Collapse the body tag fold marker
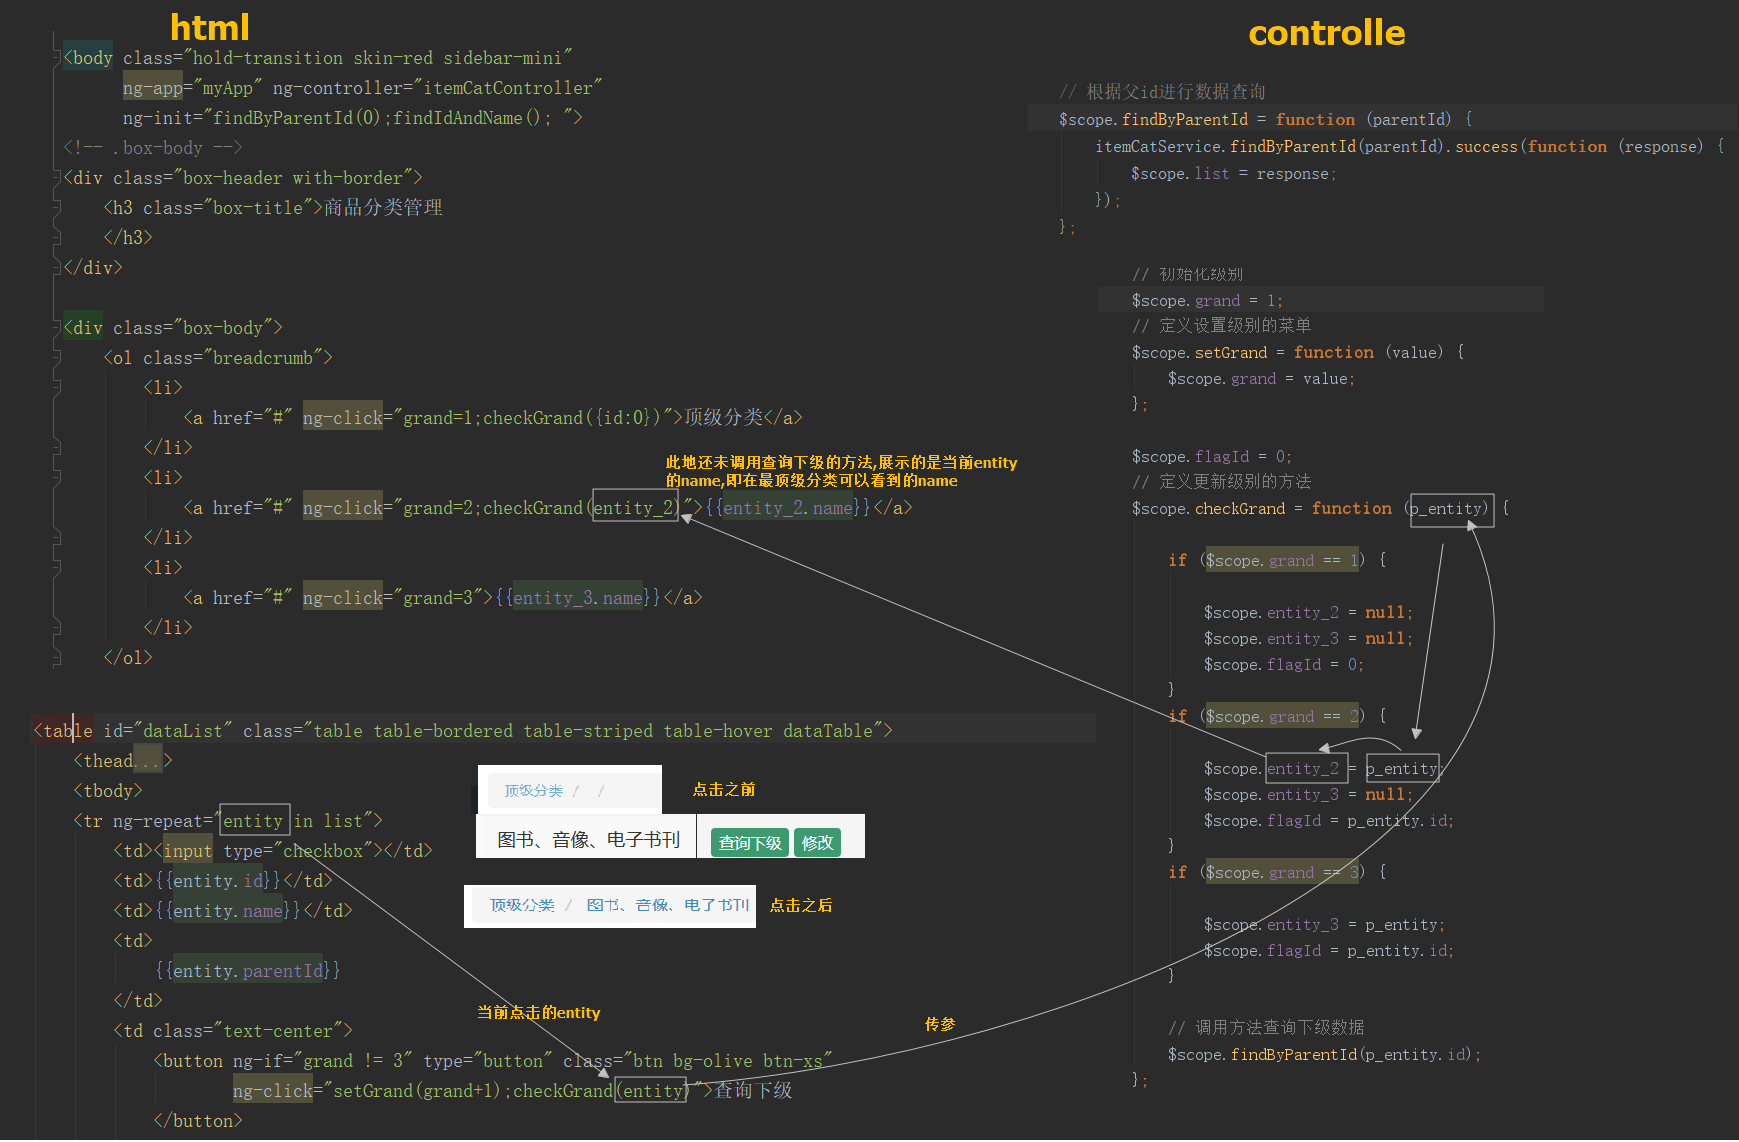Viewport: 1739px width, 1142px height. tap(56, 58)
